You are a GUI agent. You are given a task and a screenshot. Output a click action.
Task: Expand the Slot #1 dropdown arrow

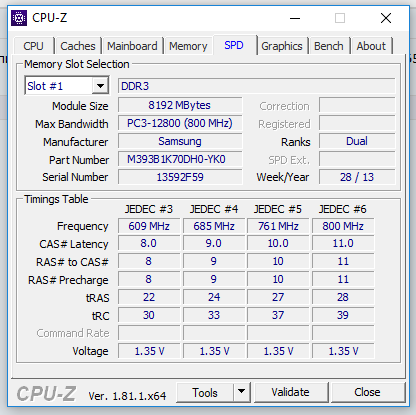point(100,86)
